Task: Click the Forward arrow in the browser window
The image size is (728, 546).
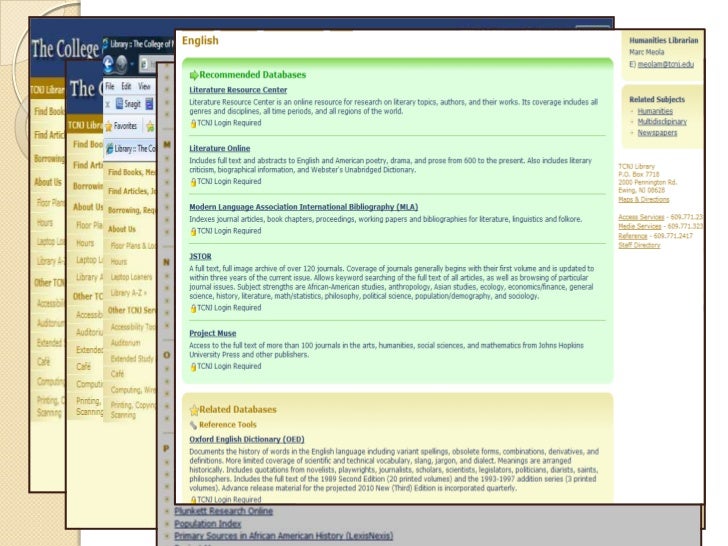Action: tap(121, 64)
